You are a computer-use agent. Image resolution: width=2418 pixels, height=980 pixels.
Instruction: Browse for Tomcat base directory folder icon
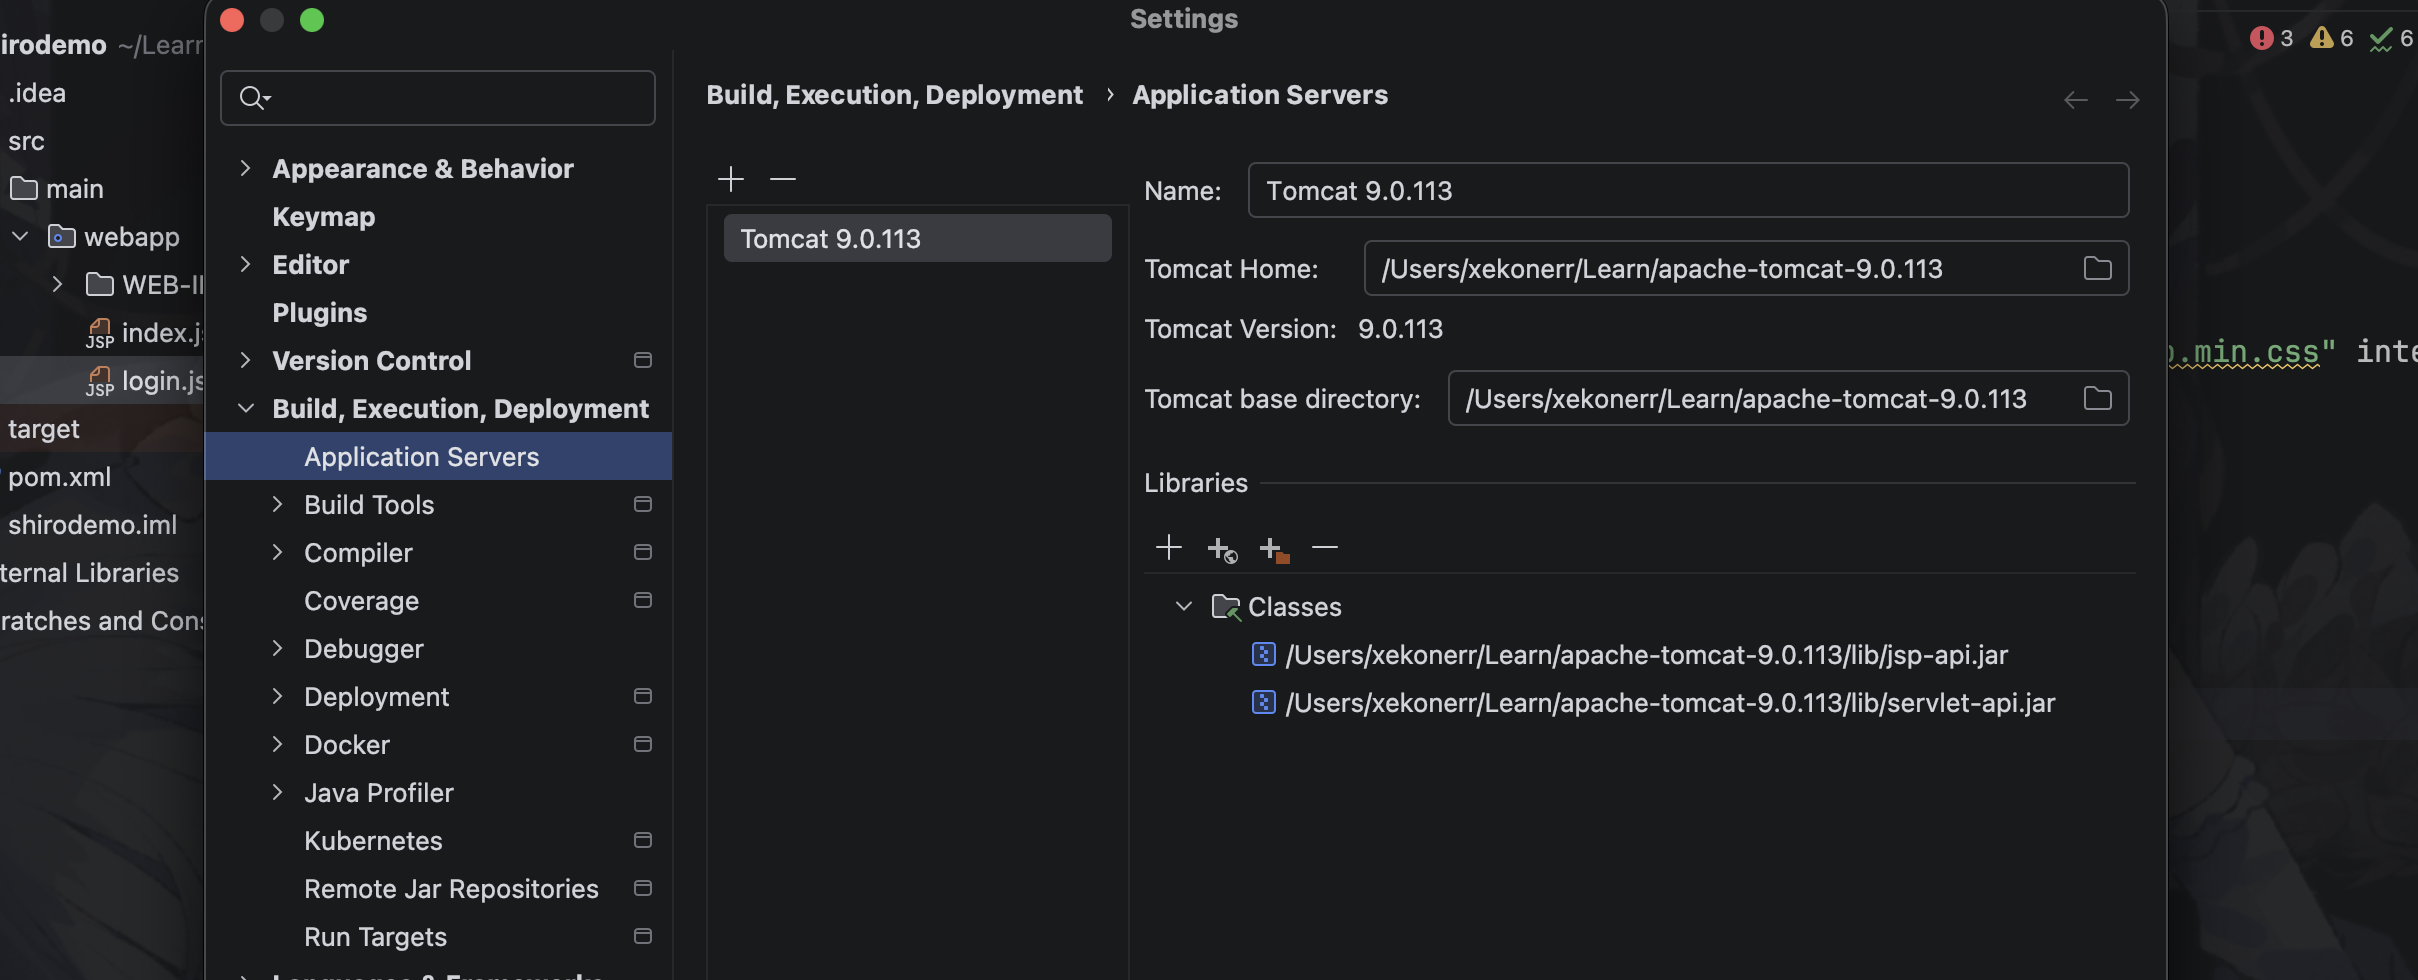(x=2097, y=398)
